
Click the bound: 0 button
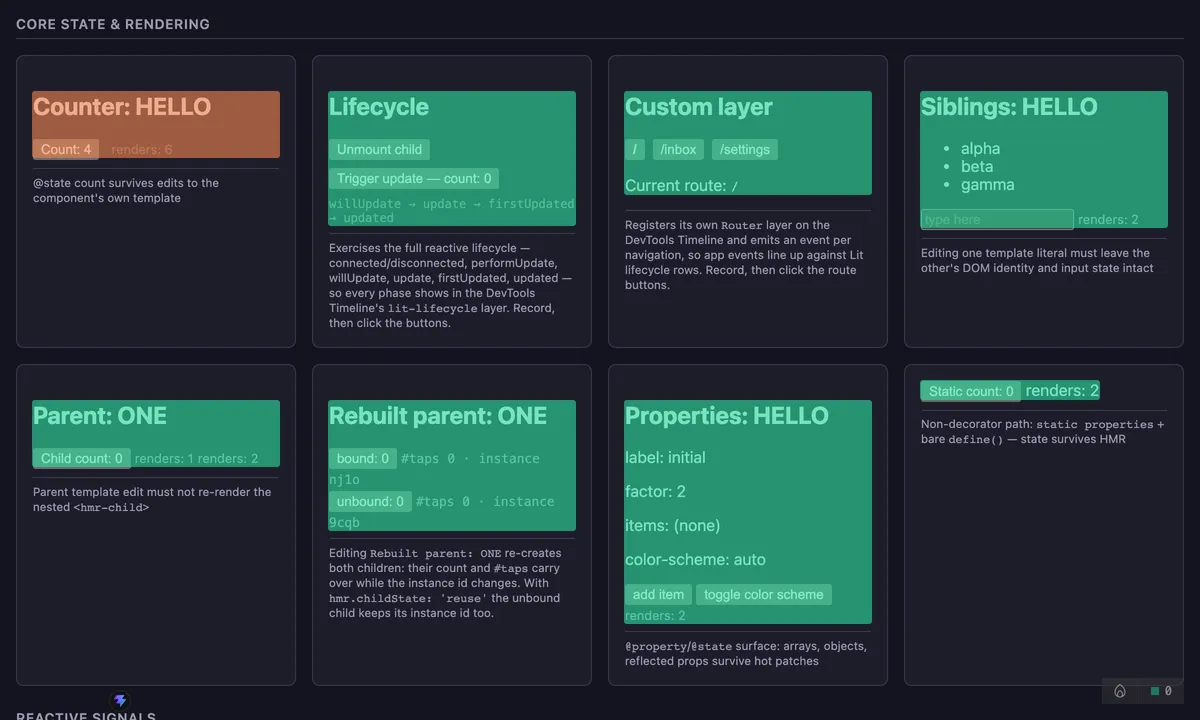point(363,458)
